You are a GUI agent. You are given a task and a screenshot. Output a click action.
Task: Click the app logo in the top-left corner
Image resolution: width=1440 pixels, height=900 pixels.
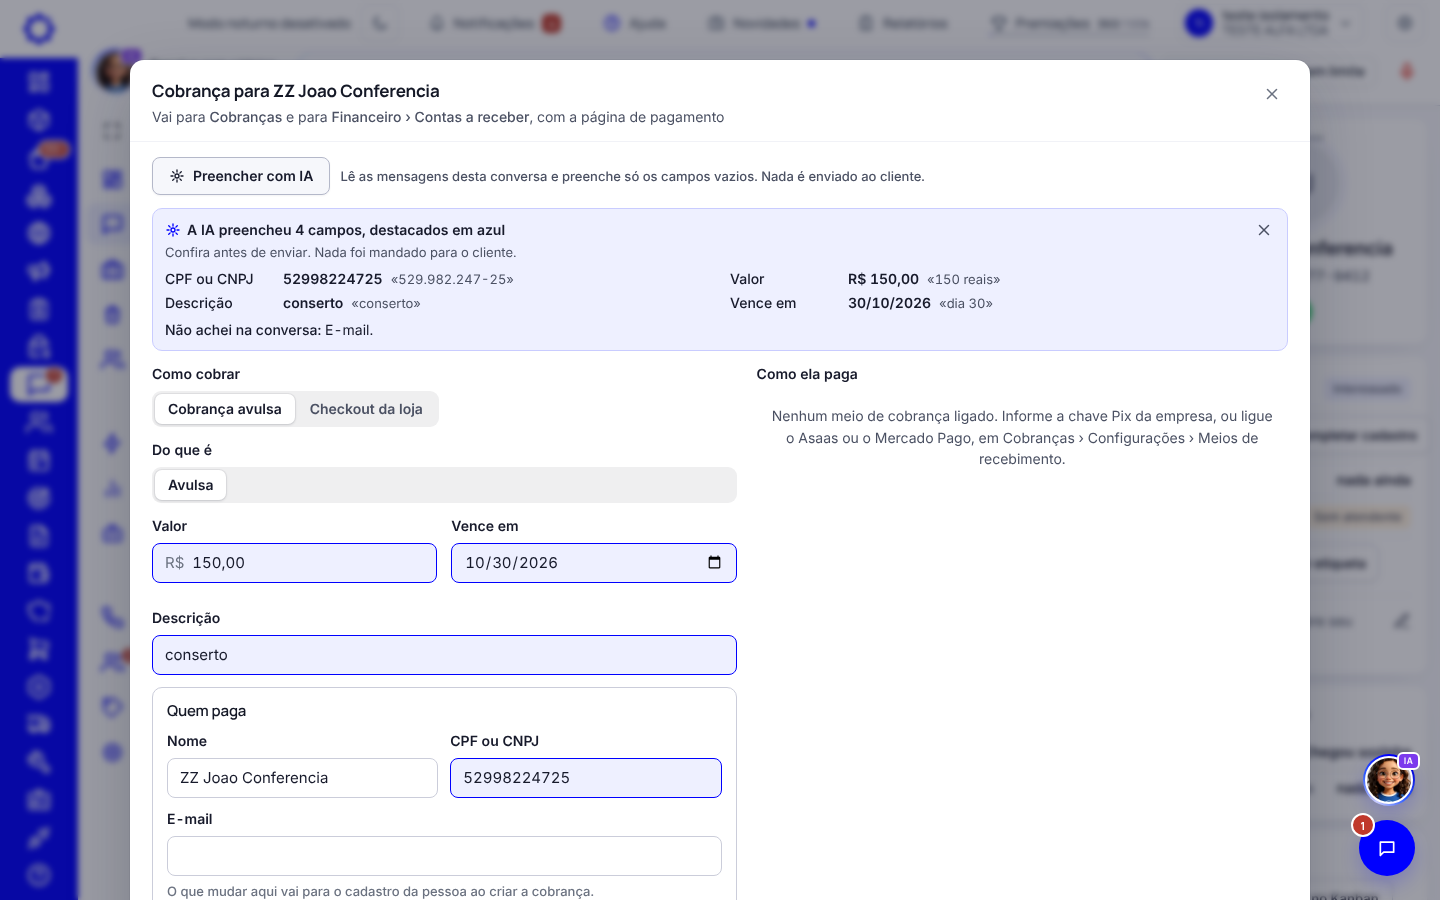[39, 28]
